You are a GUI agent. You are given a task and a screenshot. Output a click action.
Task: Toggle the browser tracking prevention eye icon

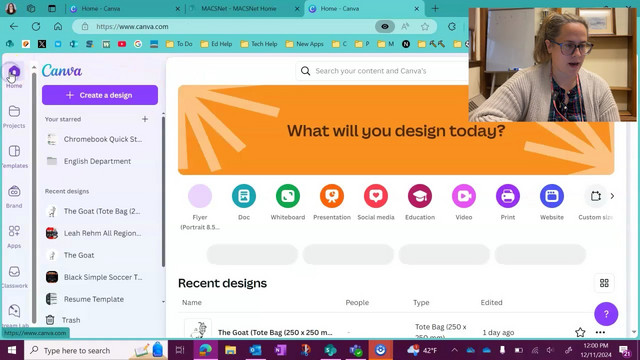[385, 27]
